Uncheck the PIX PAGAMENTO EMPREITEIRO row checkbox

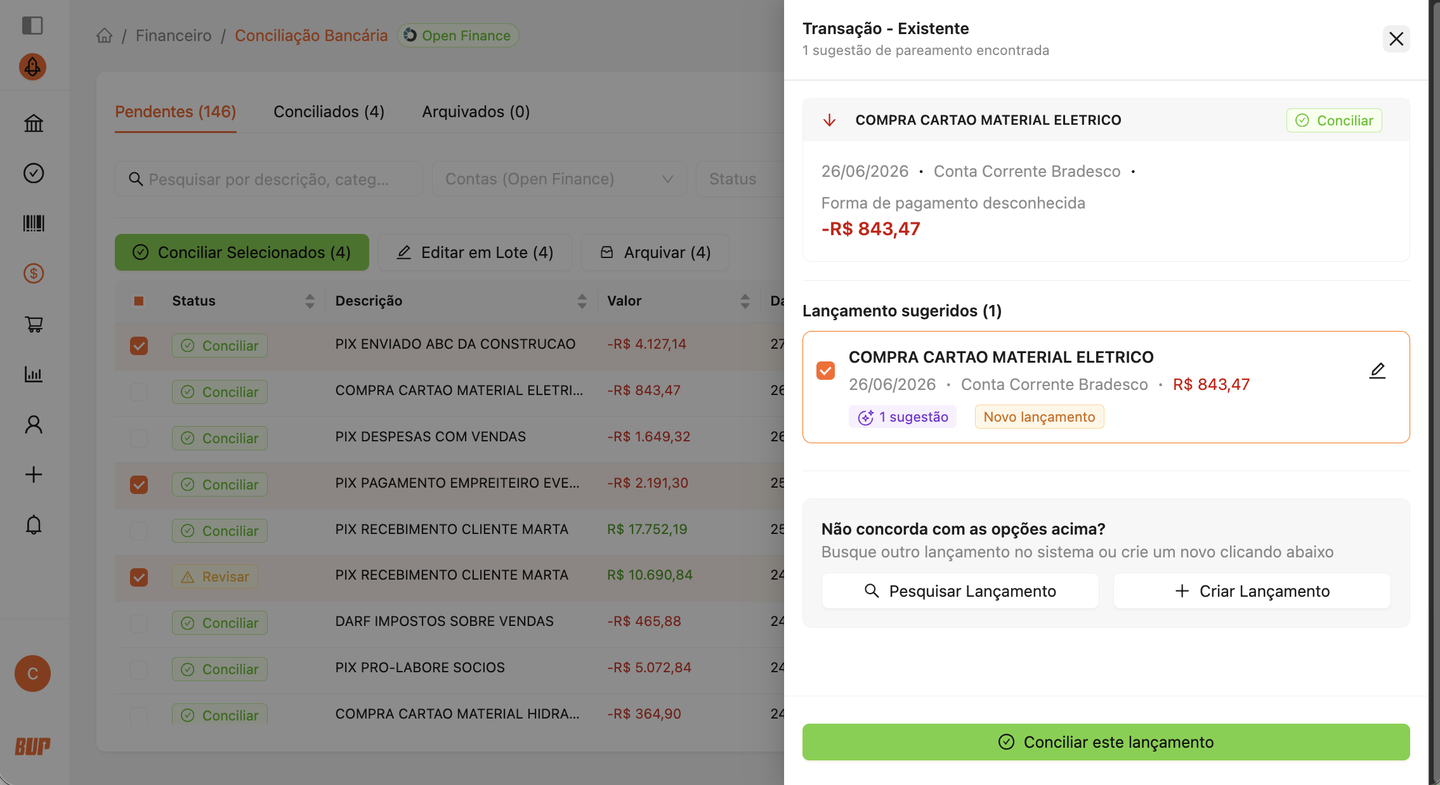[x=139, y=485]
